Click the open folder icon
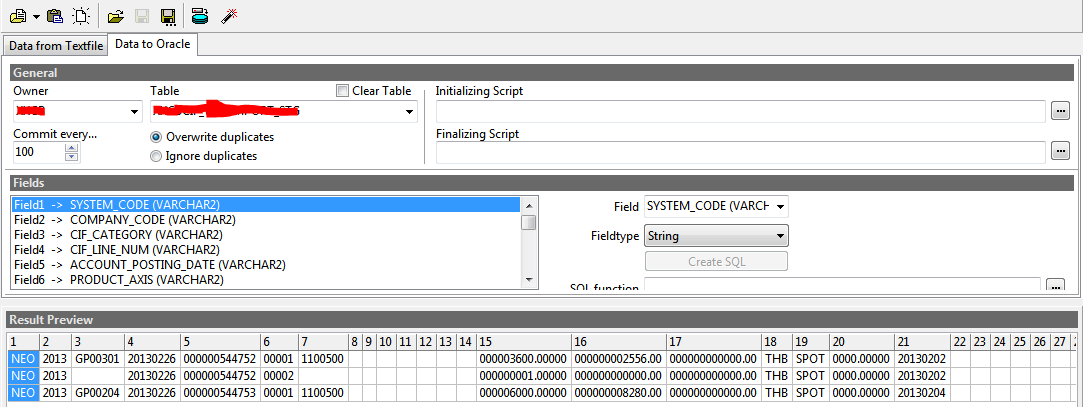This screenshot has width=1083, height=407. pos(116,16)
